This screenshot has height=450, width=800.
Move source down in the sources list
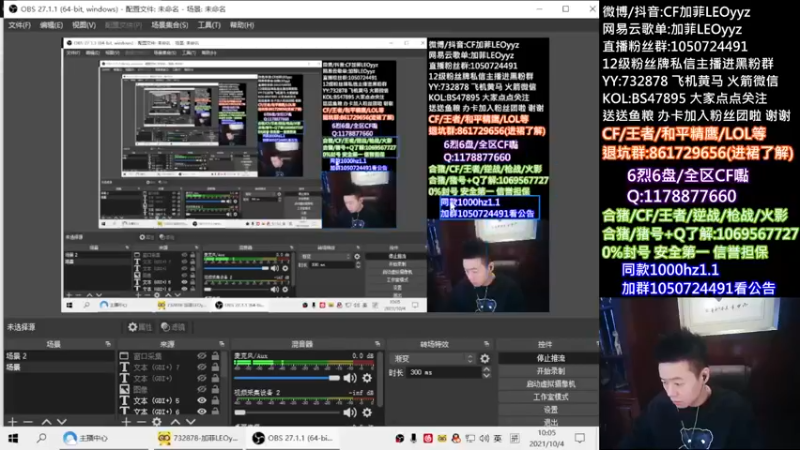tap(190, 422)
